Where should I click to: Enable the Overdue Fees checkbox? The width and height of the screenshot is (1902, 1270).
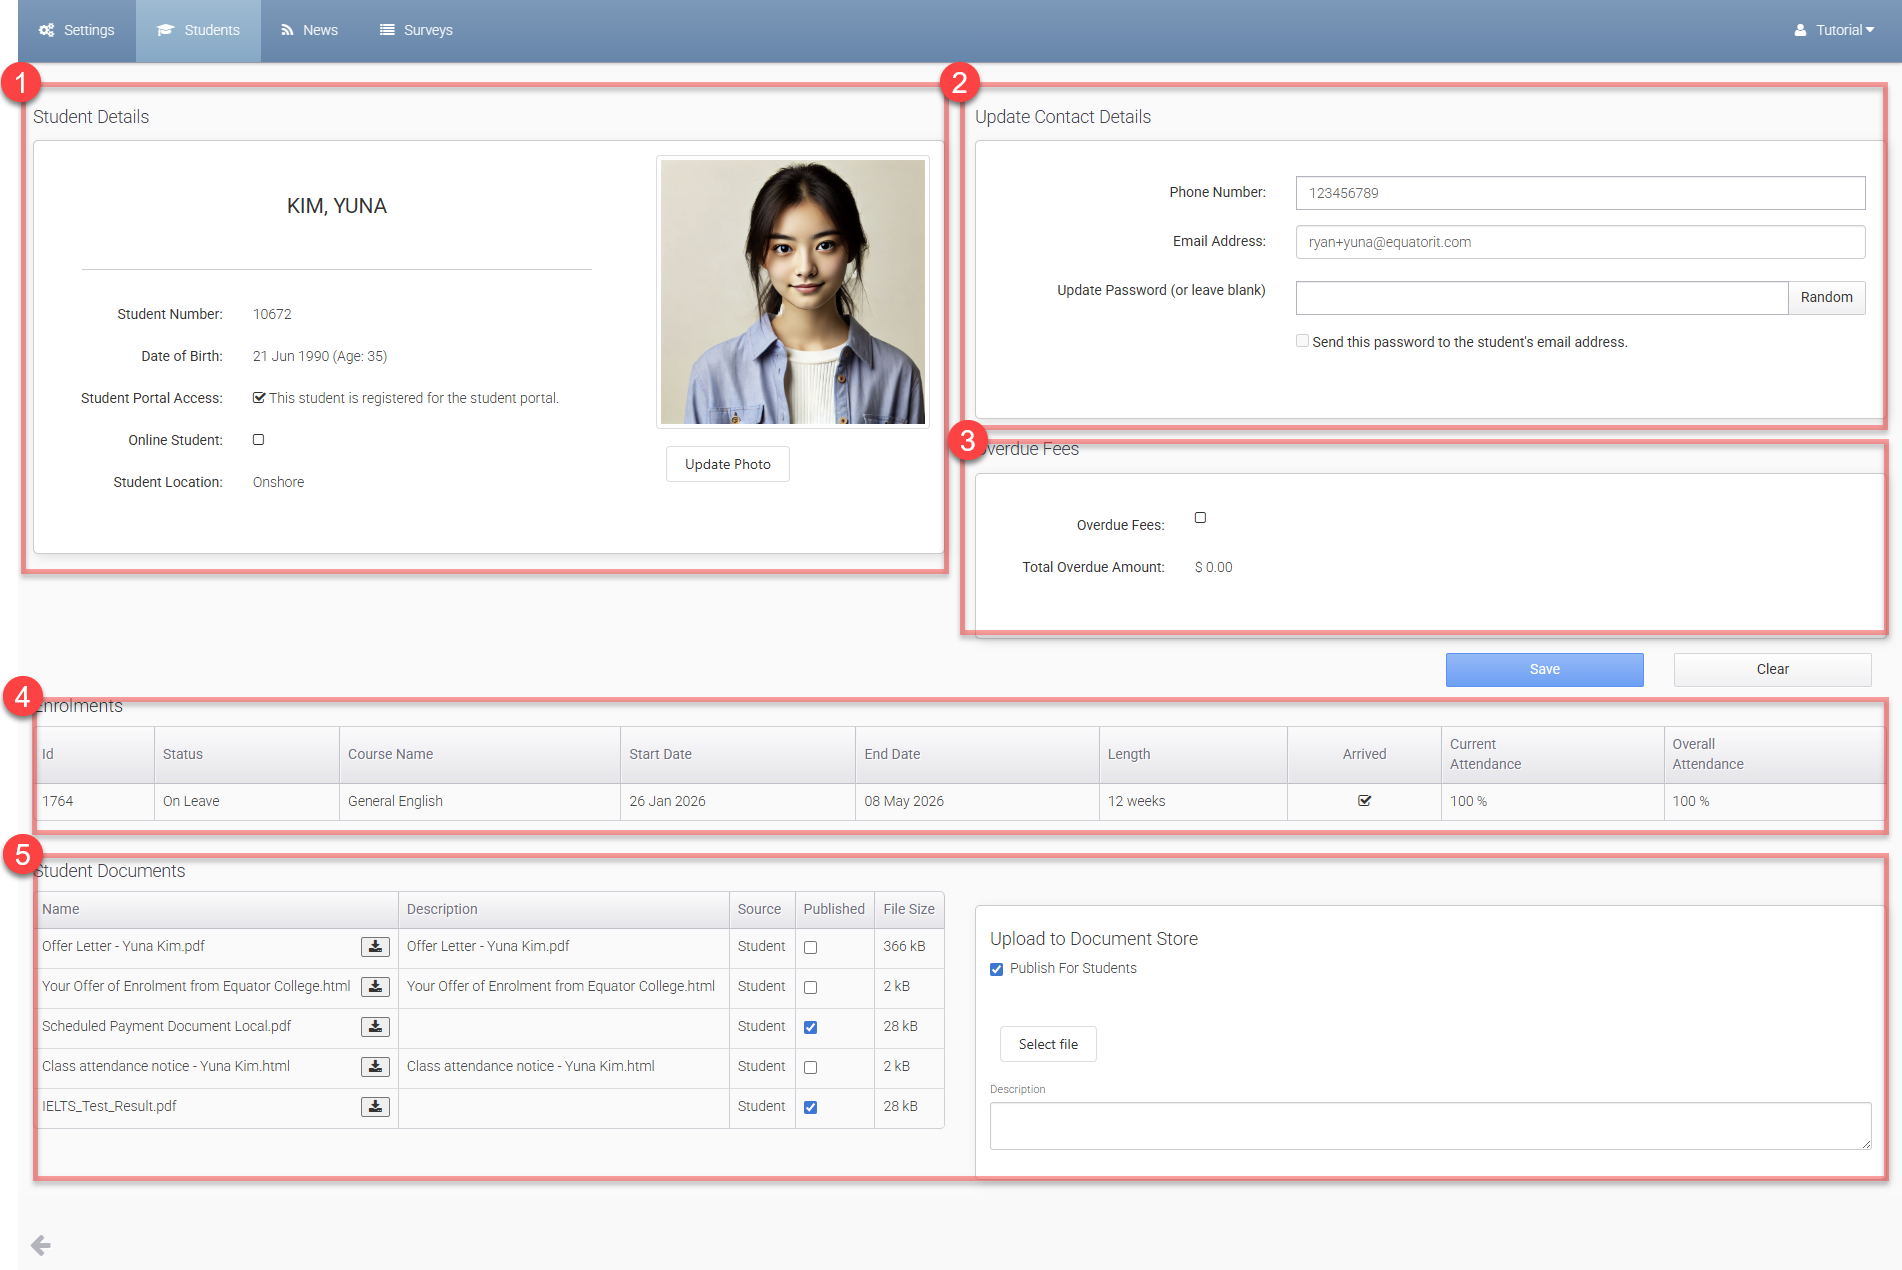point(1200,518)
